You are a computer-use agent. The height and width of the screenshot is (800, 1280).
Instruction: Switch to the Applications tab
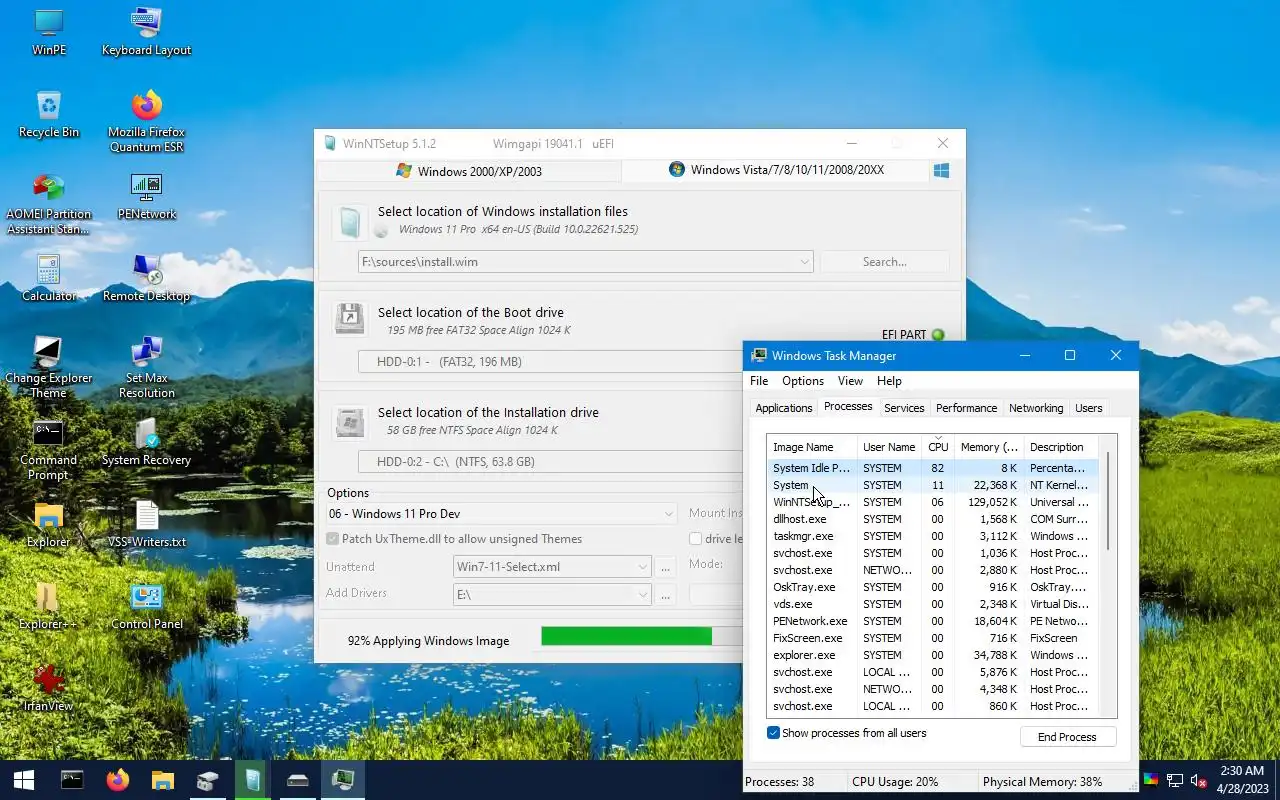click(784, 408)
